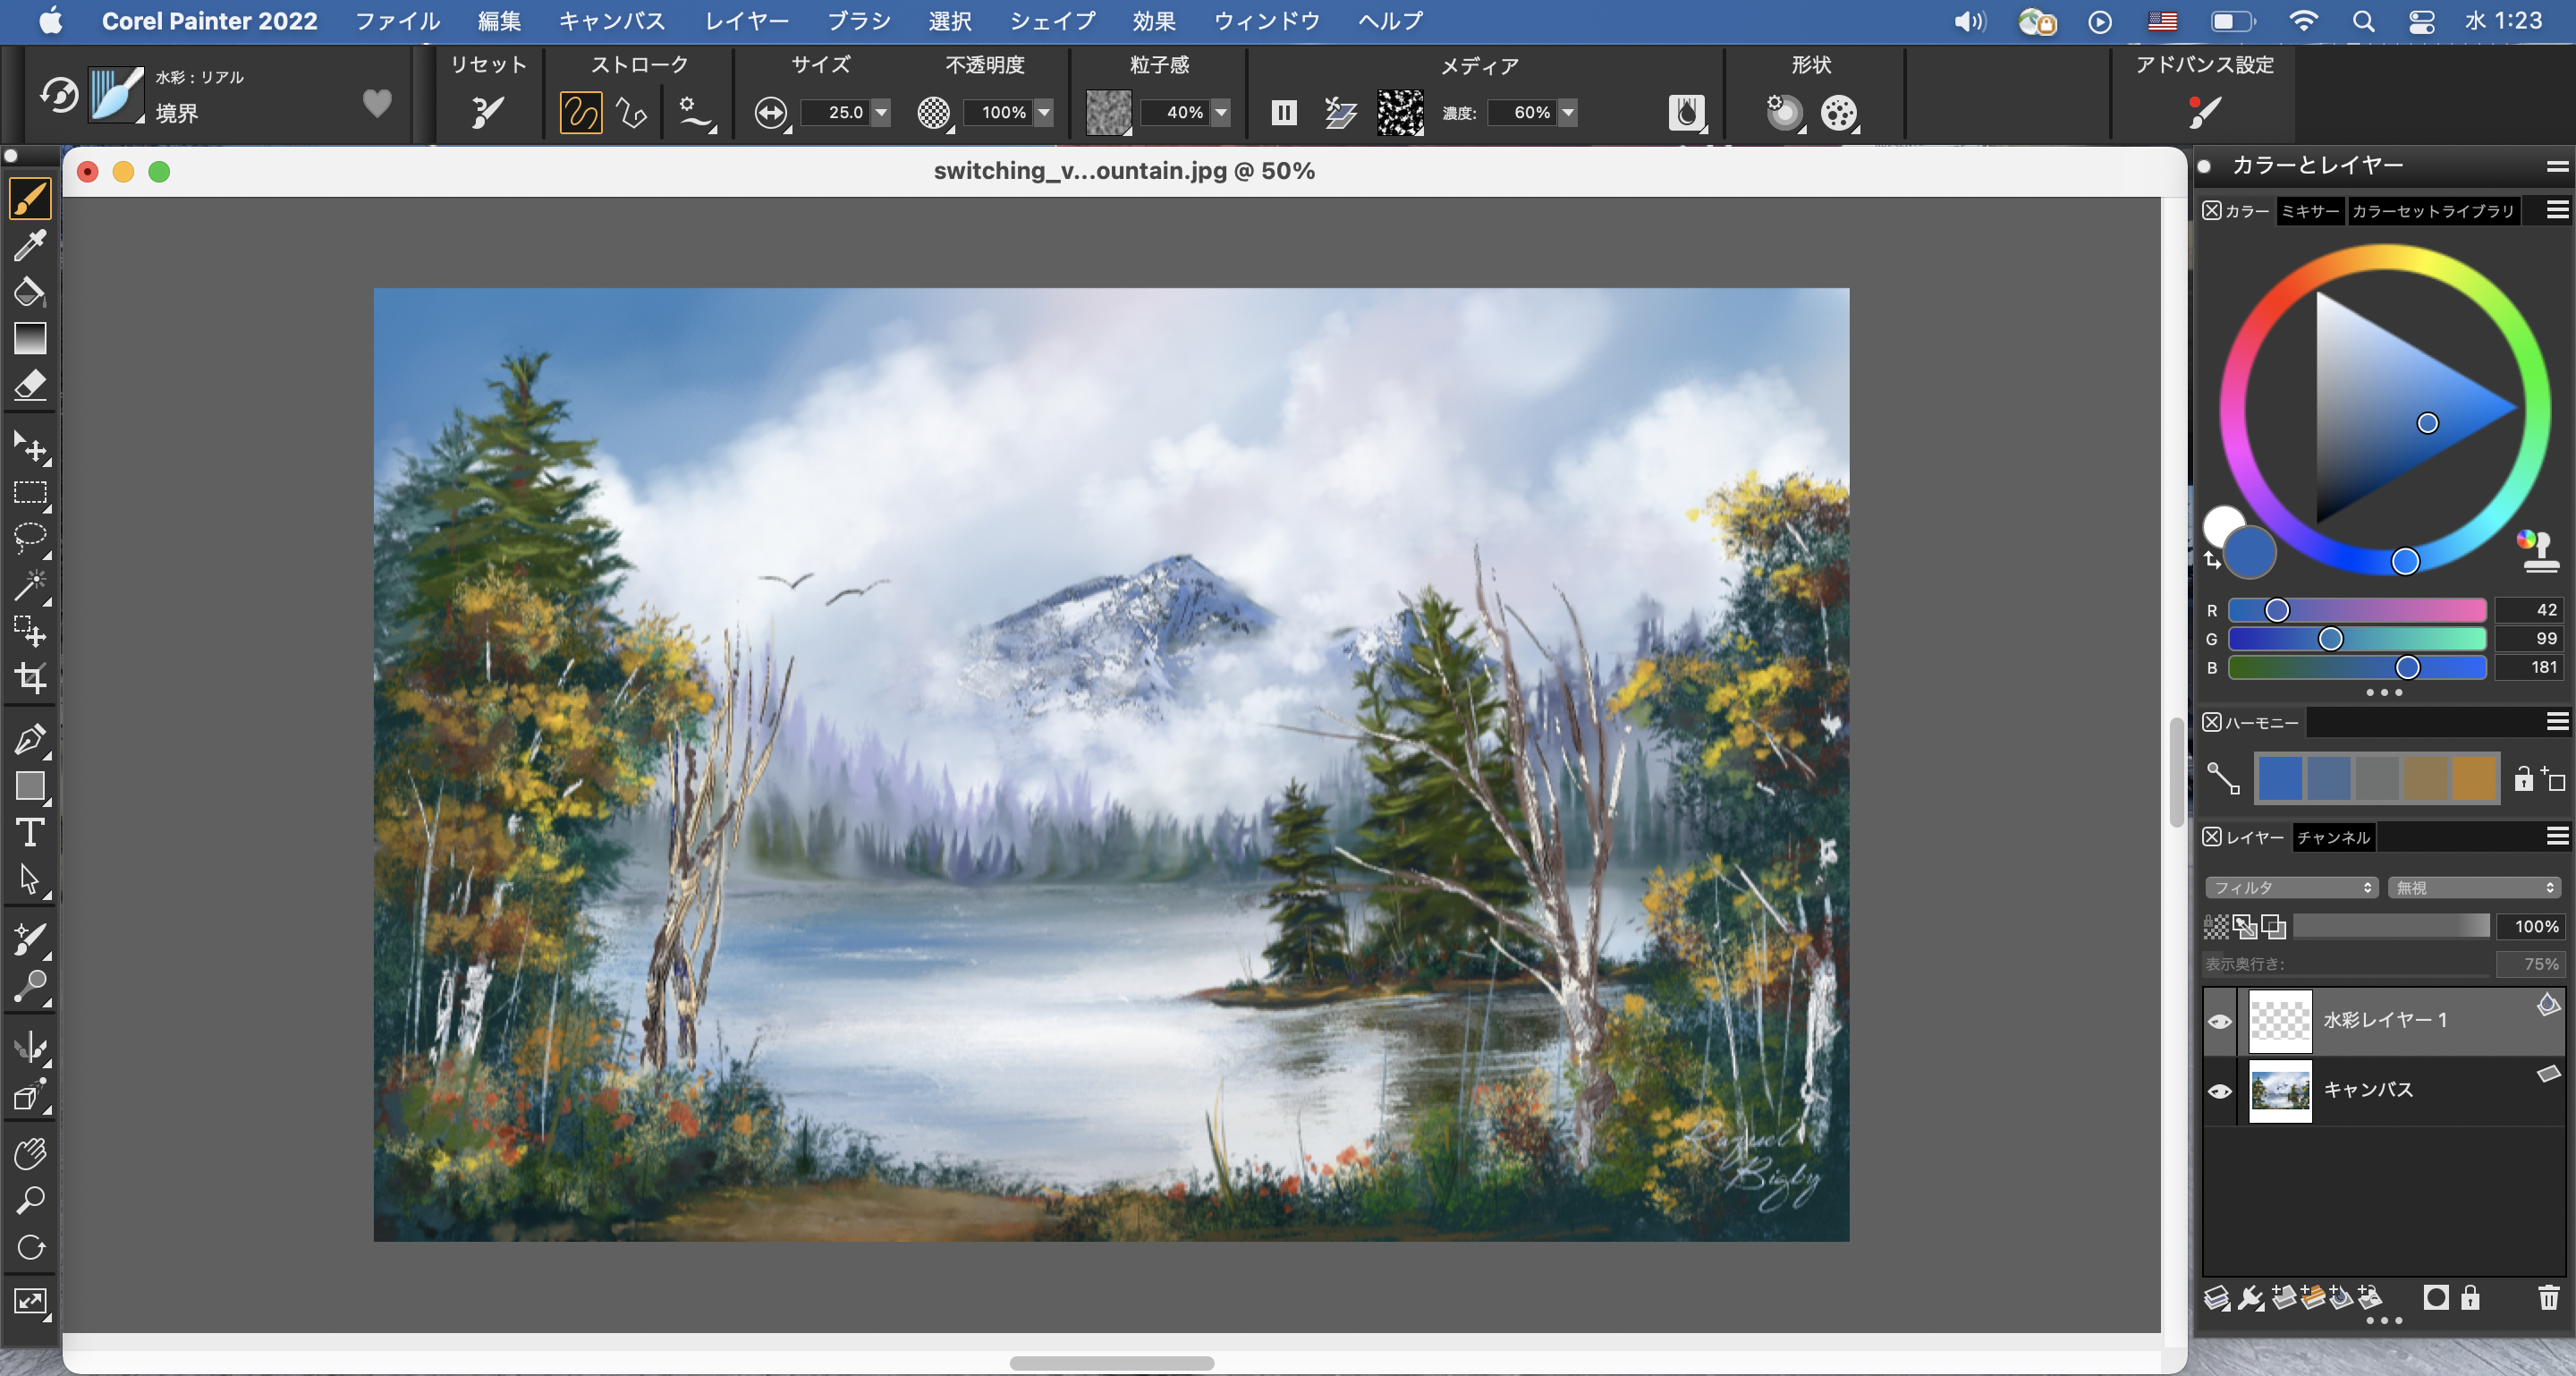2576x1376 pixels.
Task: Open the サイズ 25.0 dropdown arrow
Action: coord(881,112)
